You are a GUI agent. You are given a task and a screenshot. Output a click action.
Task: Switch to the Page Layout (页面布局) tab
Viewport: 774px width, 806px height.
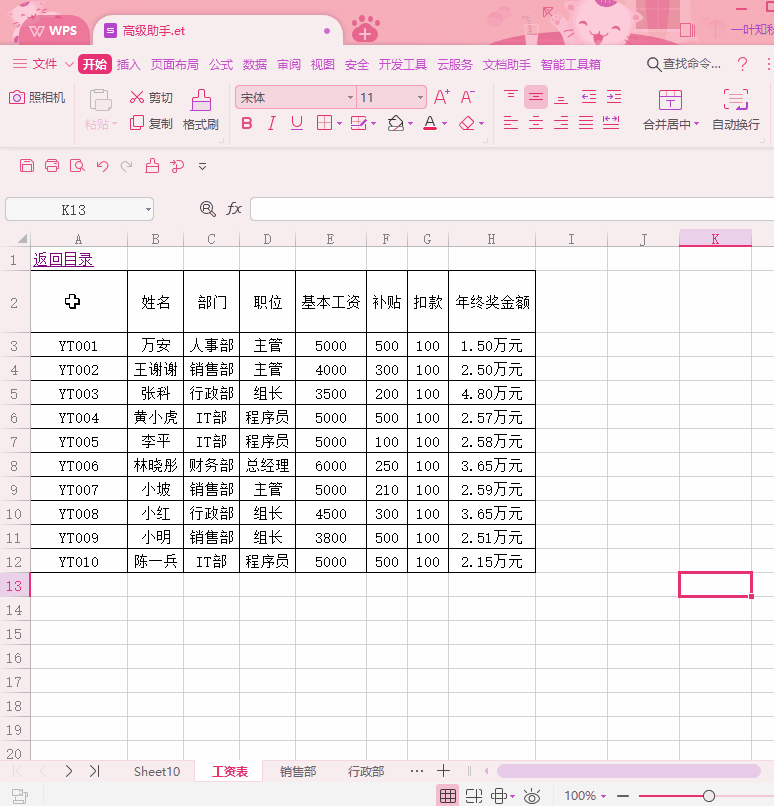pyautogui.click(x=174, y=64)
